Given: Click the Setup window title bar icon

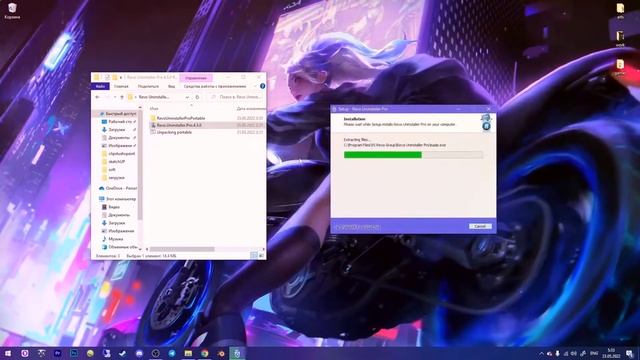Looking at the screenshot, I should 334,109.
